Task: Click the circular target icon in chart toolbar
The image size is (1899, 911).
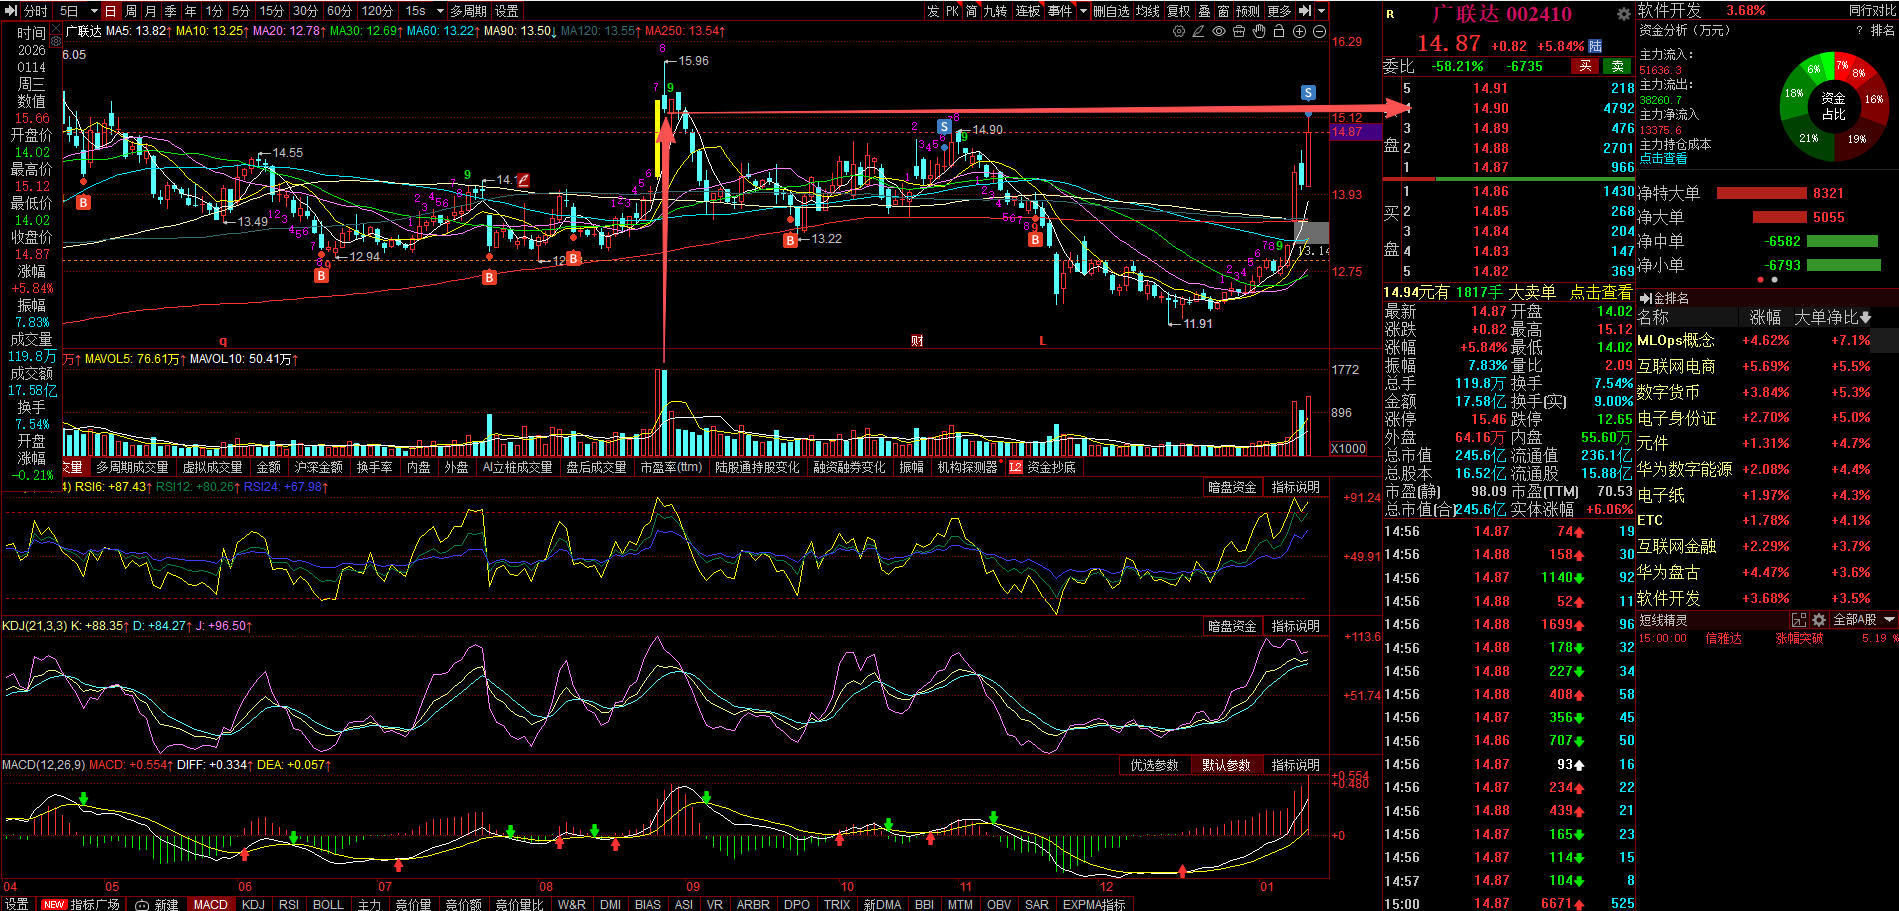Action: [1179, 31]
